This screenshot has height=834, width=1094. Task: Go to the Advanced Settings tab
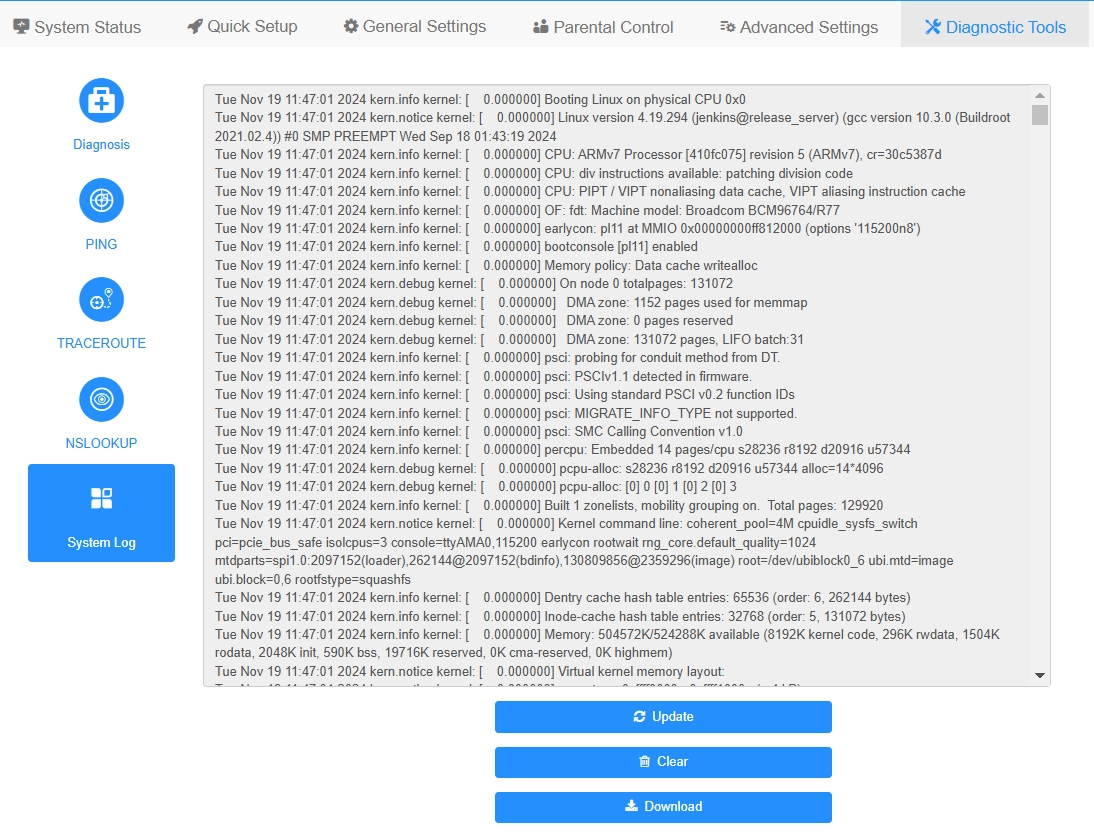coord(799,27)
